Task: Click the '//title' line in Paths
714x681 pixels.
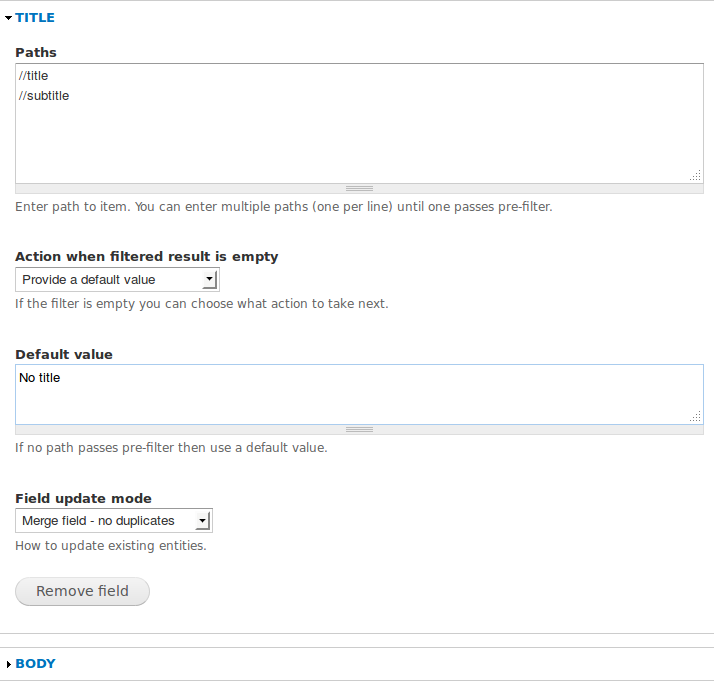Action: (x=34, y=75)
